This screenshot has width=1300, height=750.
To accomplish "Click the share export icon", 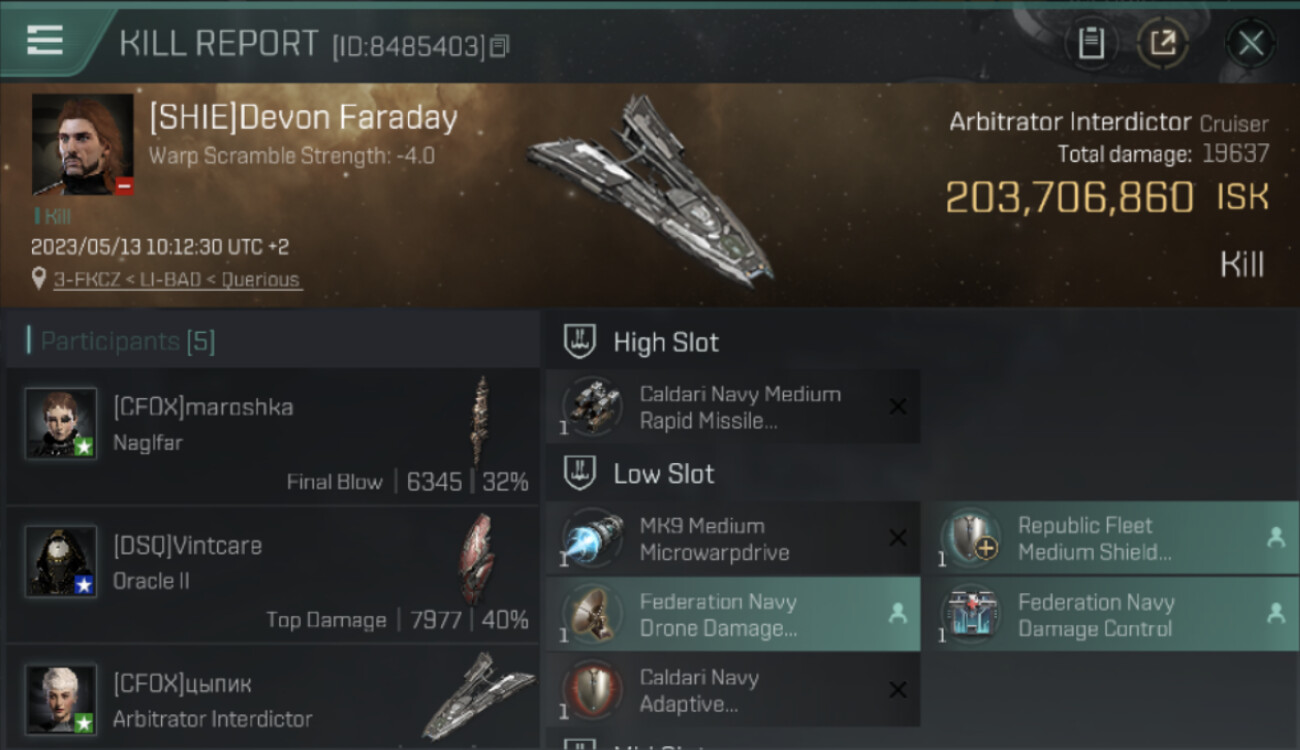I will coord(1162,43).
